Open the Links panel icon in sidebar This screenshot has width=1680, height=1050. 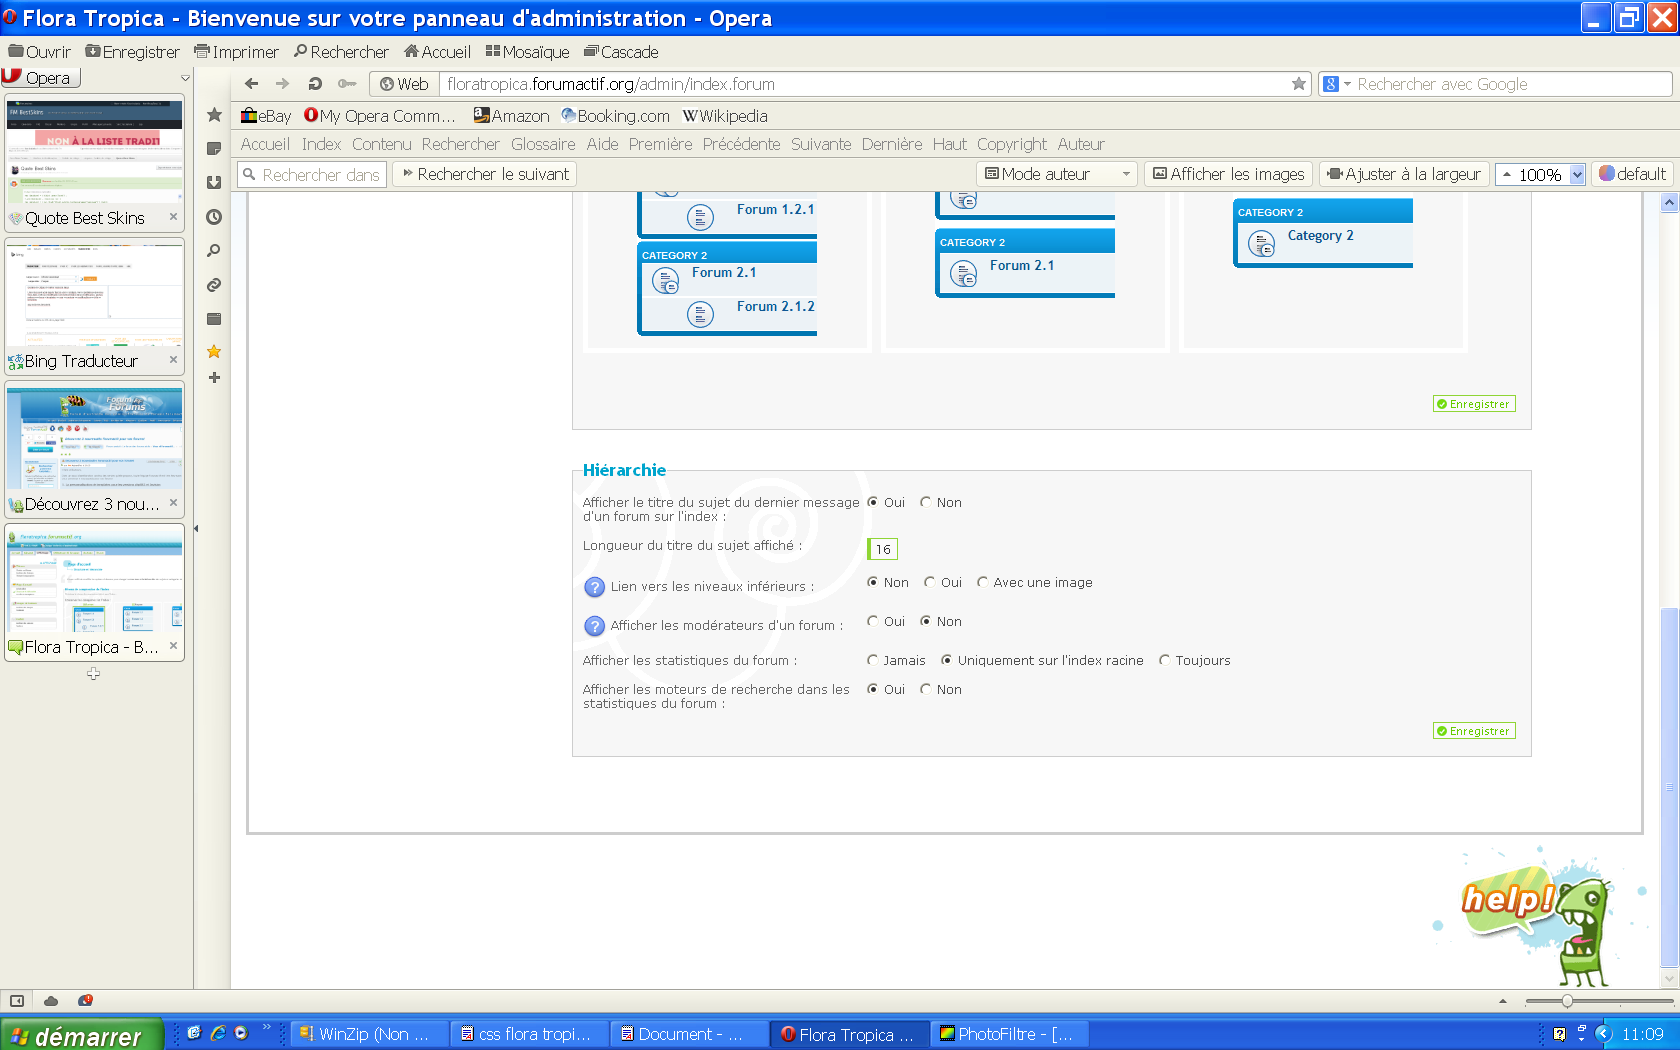(214, 285)
